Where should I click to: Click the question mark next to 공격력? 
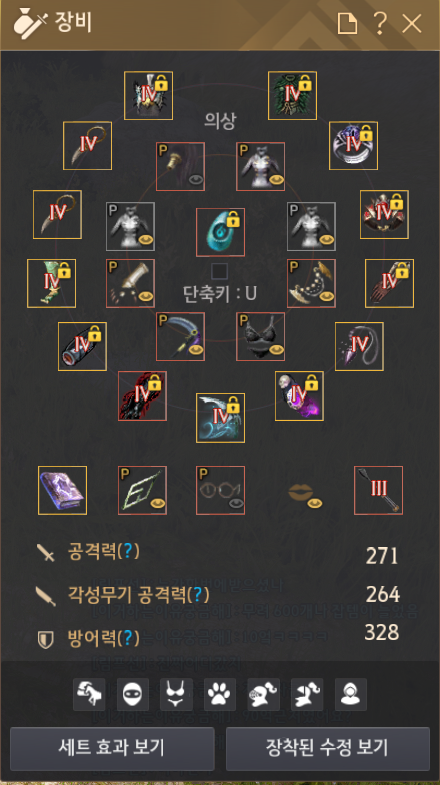[x=128, y=552]
